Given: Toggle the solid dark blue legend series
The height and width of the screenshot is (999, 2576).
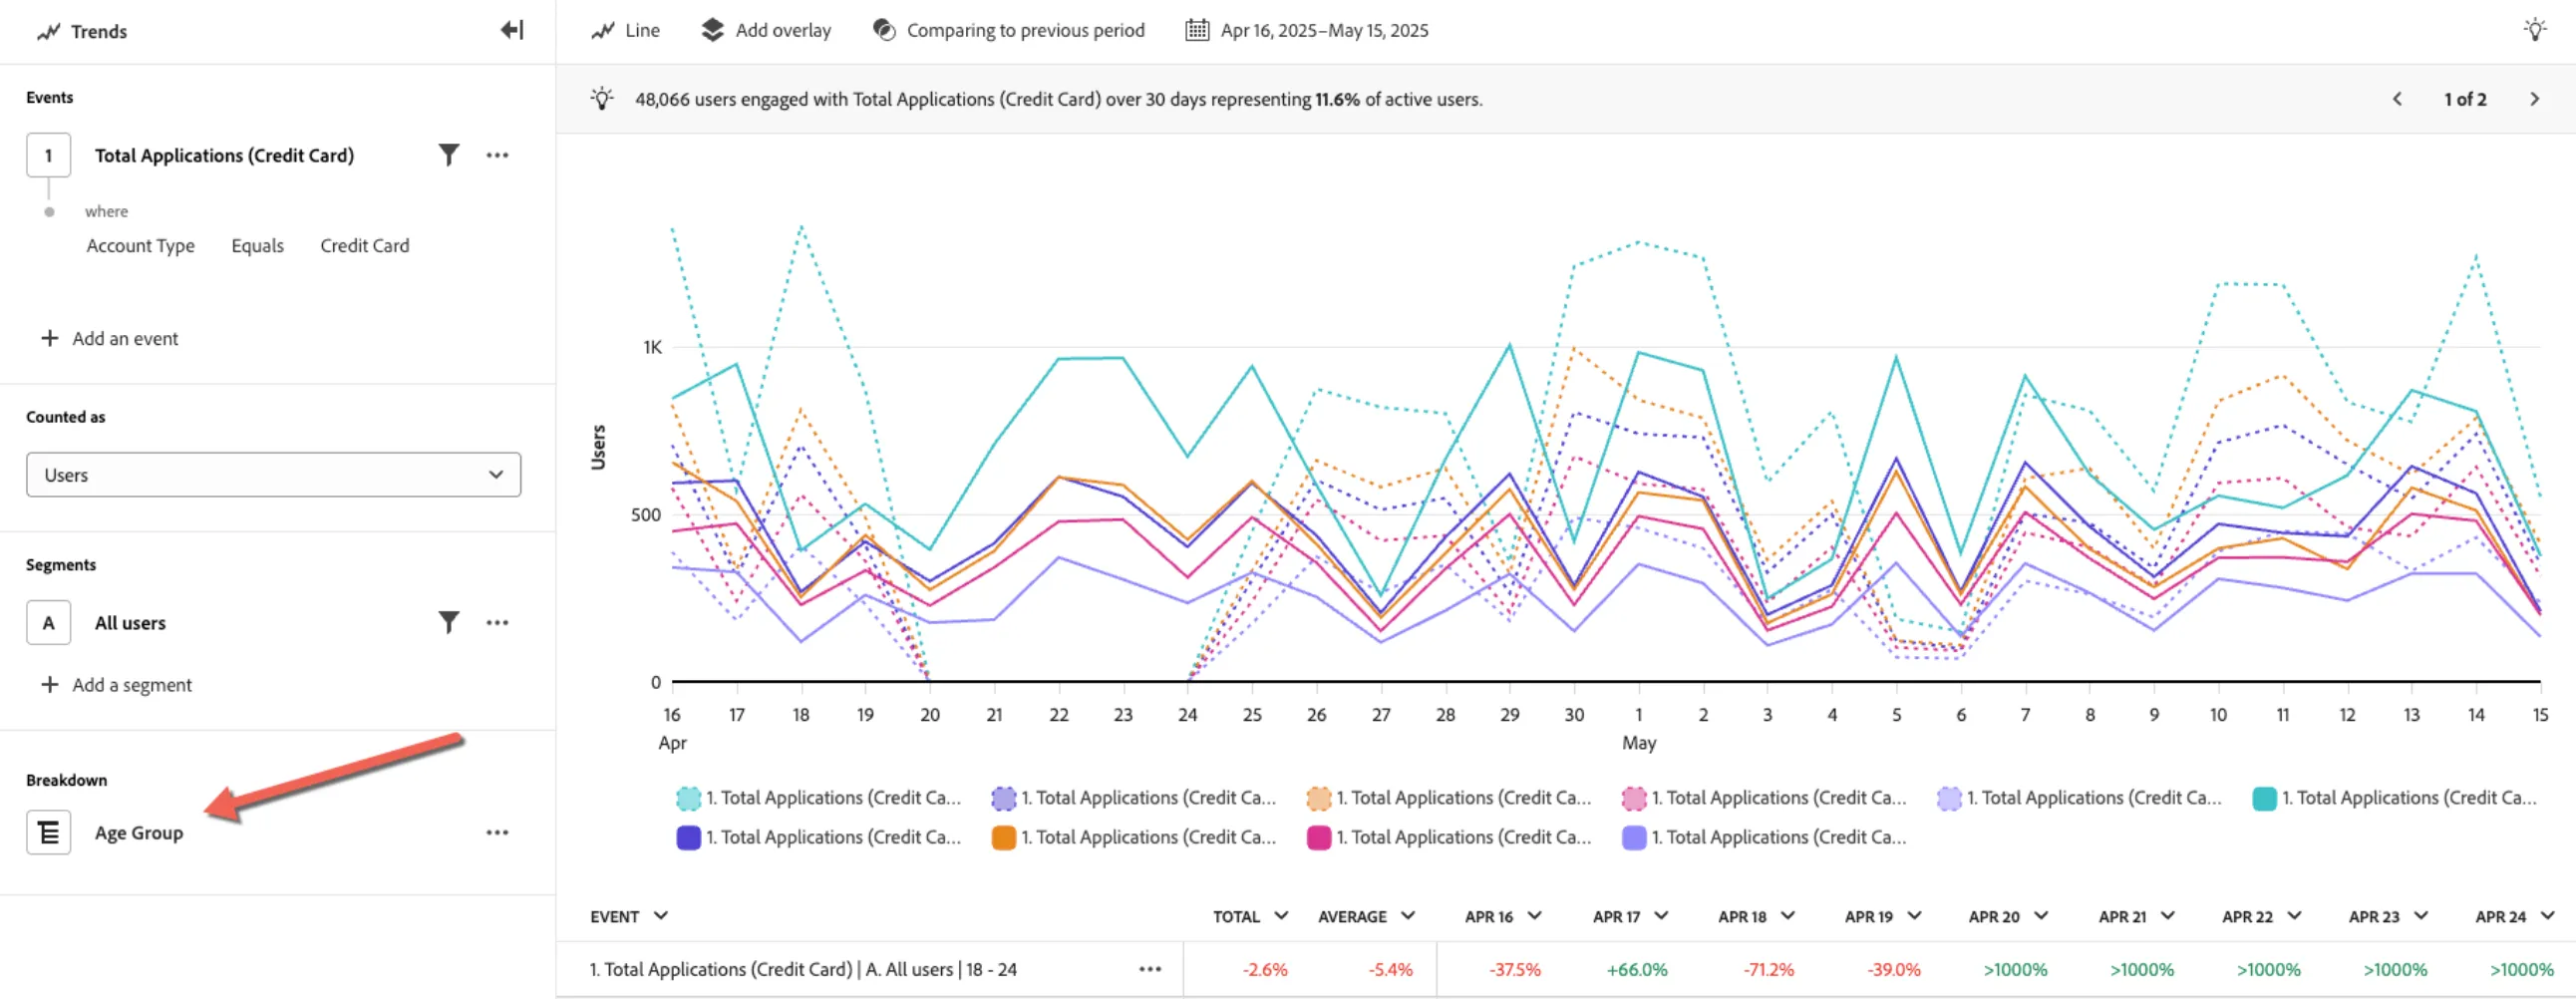Looking at the screenshot, I should point(819,838).
